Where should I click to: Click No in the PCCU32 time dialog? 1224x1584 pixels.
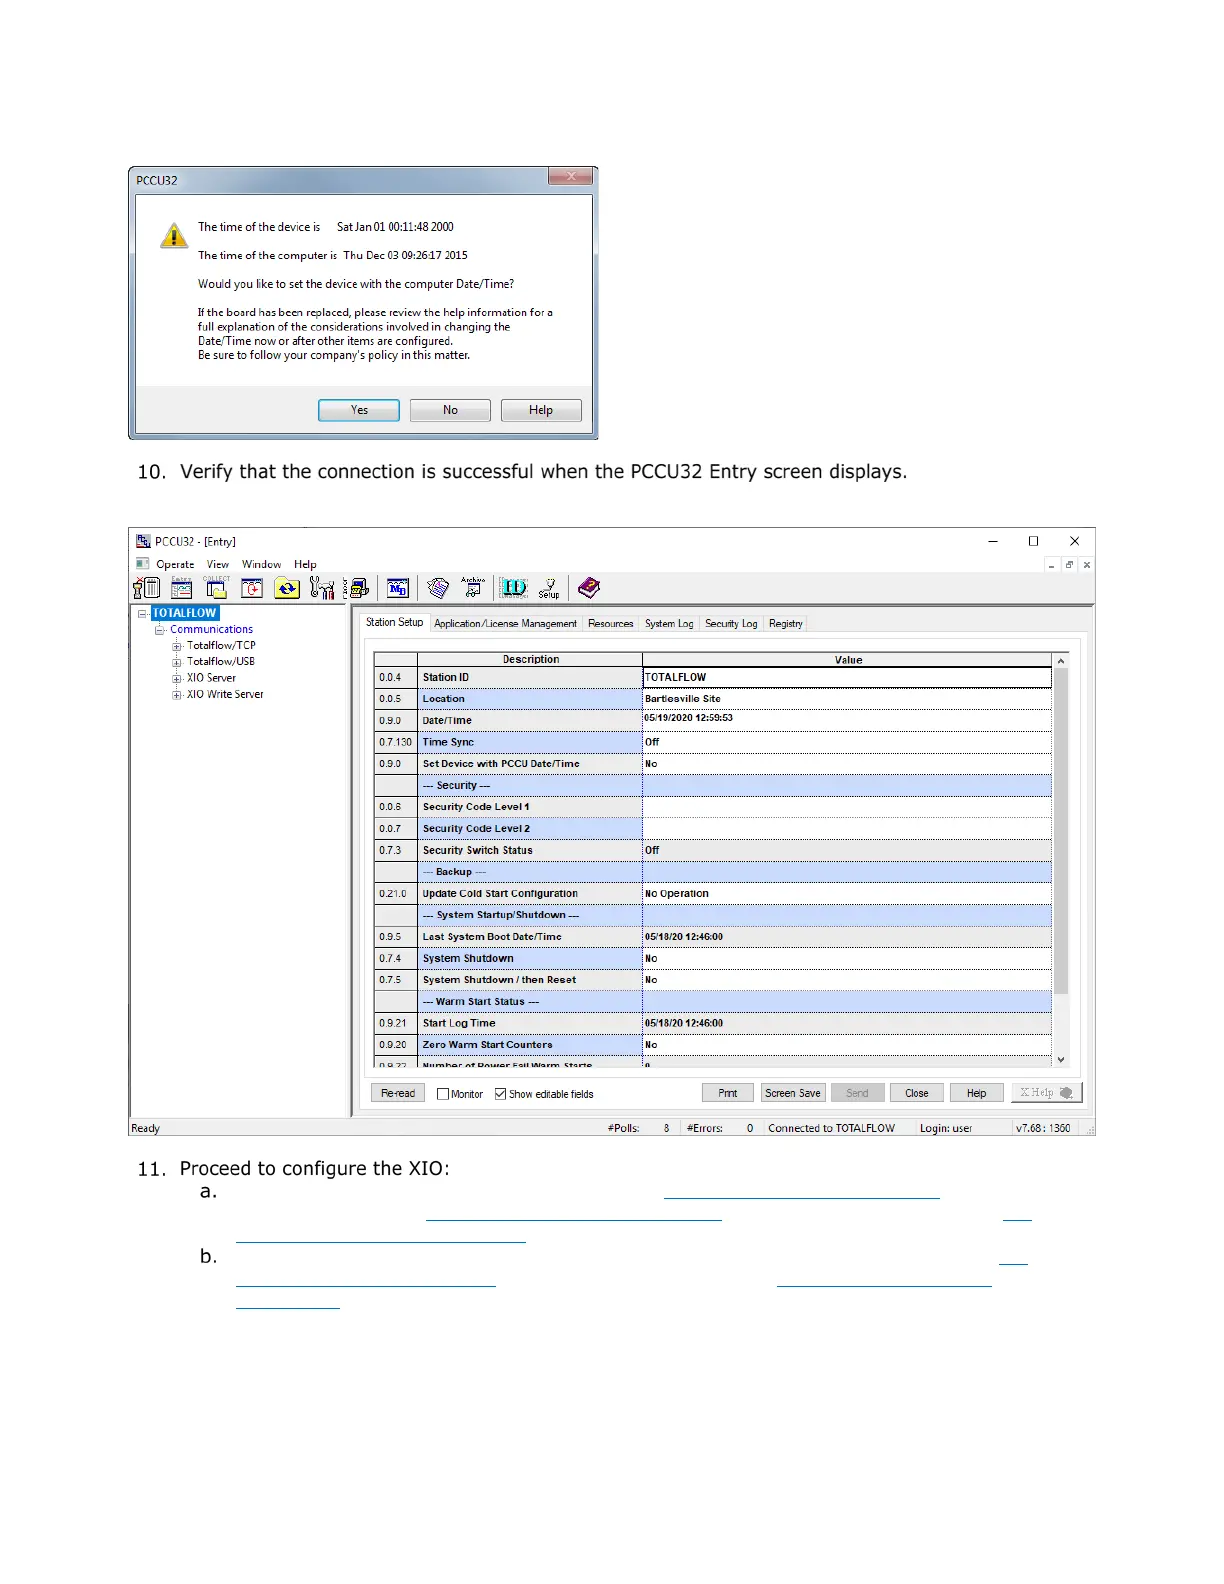[450, 410]
